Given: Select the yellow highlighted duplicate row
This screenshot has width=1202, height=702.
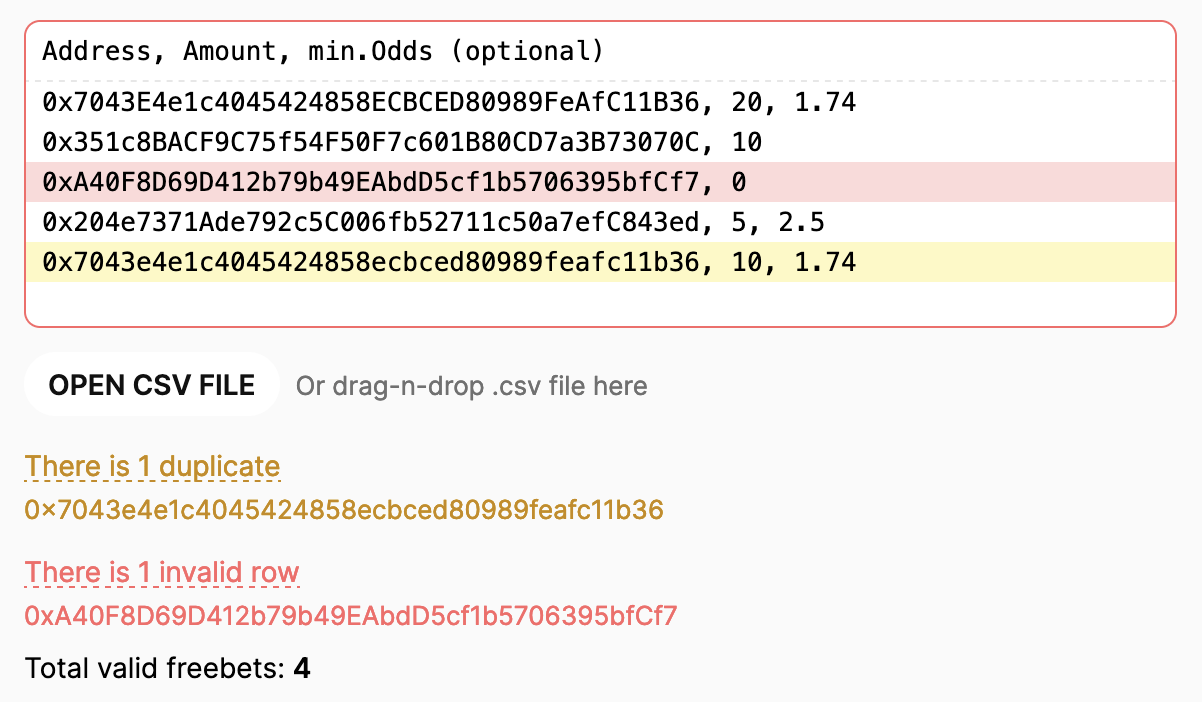Looking at the screenshot, I should 600,262.
